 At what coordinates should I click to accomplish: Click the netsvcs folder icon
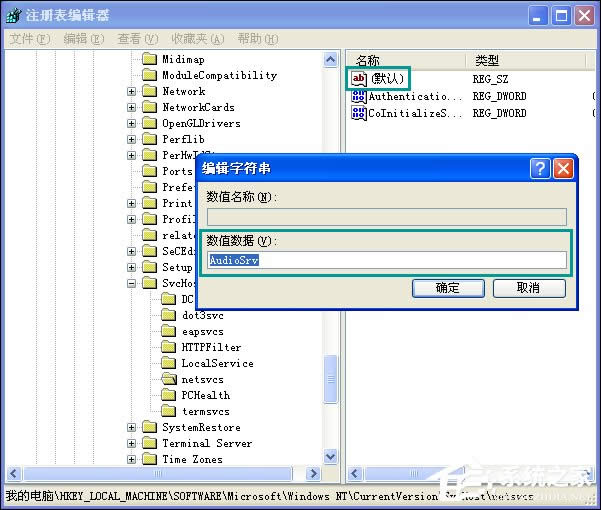pos(168,380)
